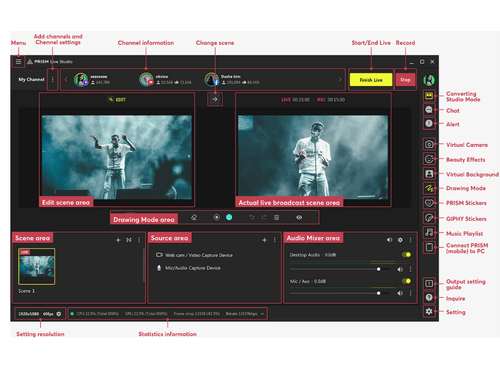The image size is (500, 375).
Task: Toggle the Mic / Aux switch
Action: [x=406, y=281]
